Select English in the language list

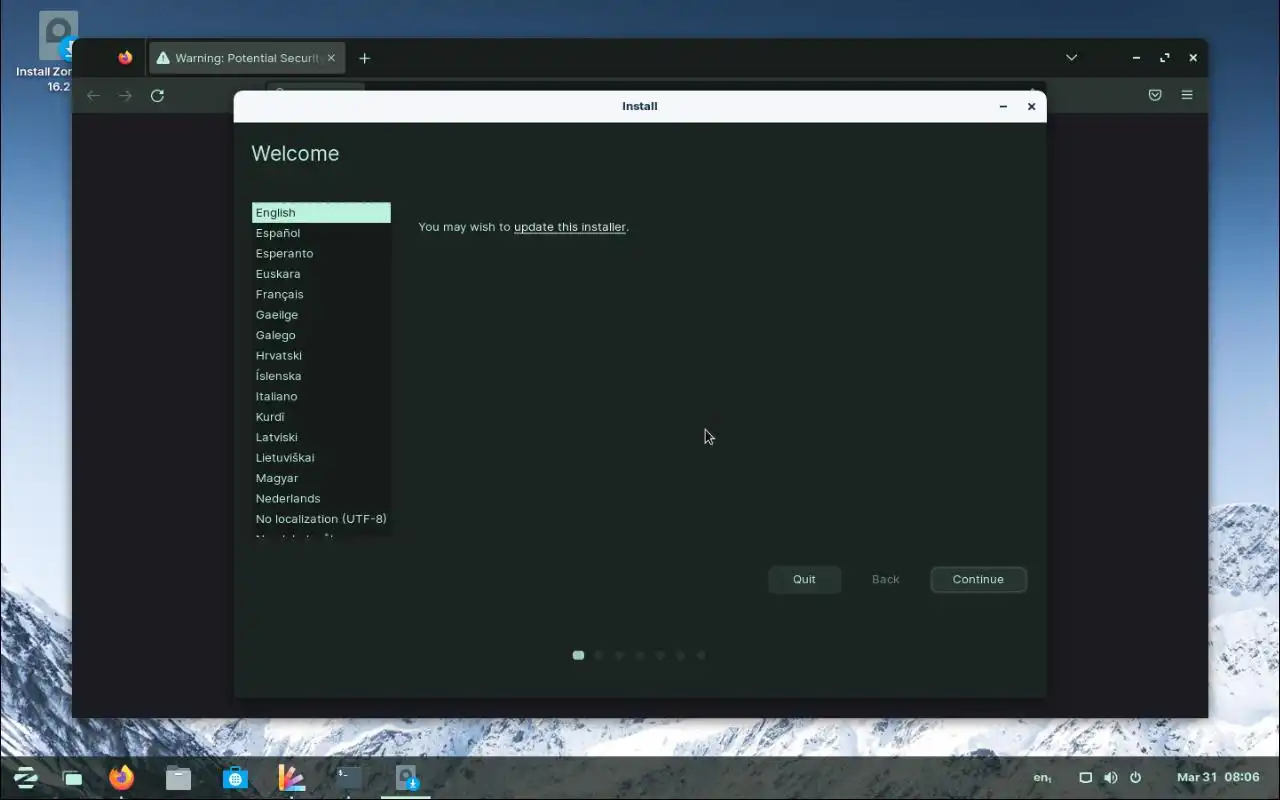click(x=321, y=212)
